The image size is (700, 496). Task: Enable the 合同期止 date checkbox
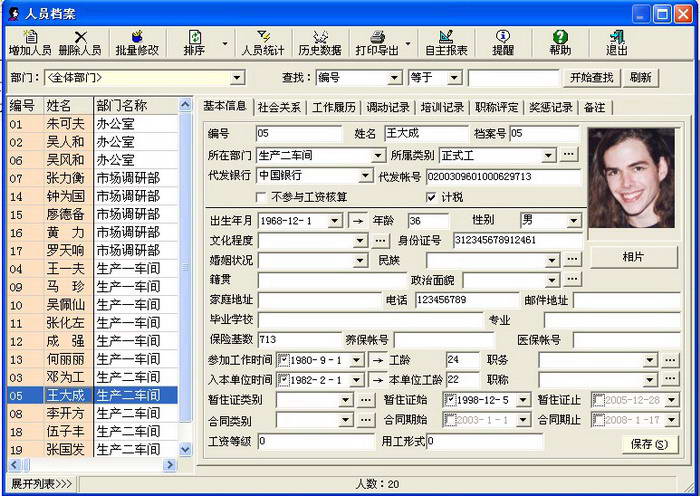pyautogui.click(x=598, y=420)
